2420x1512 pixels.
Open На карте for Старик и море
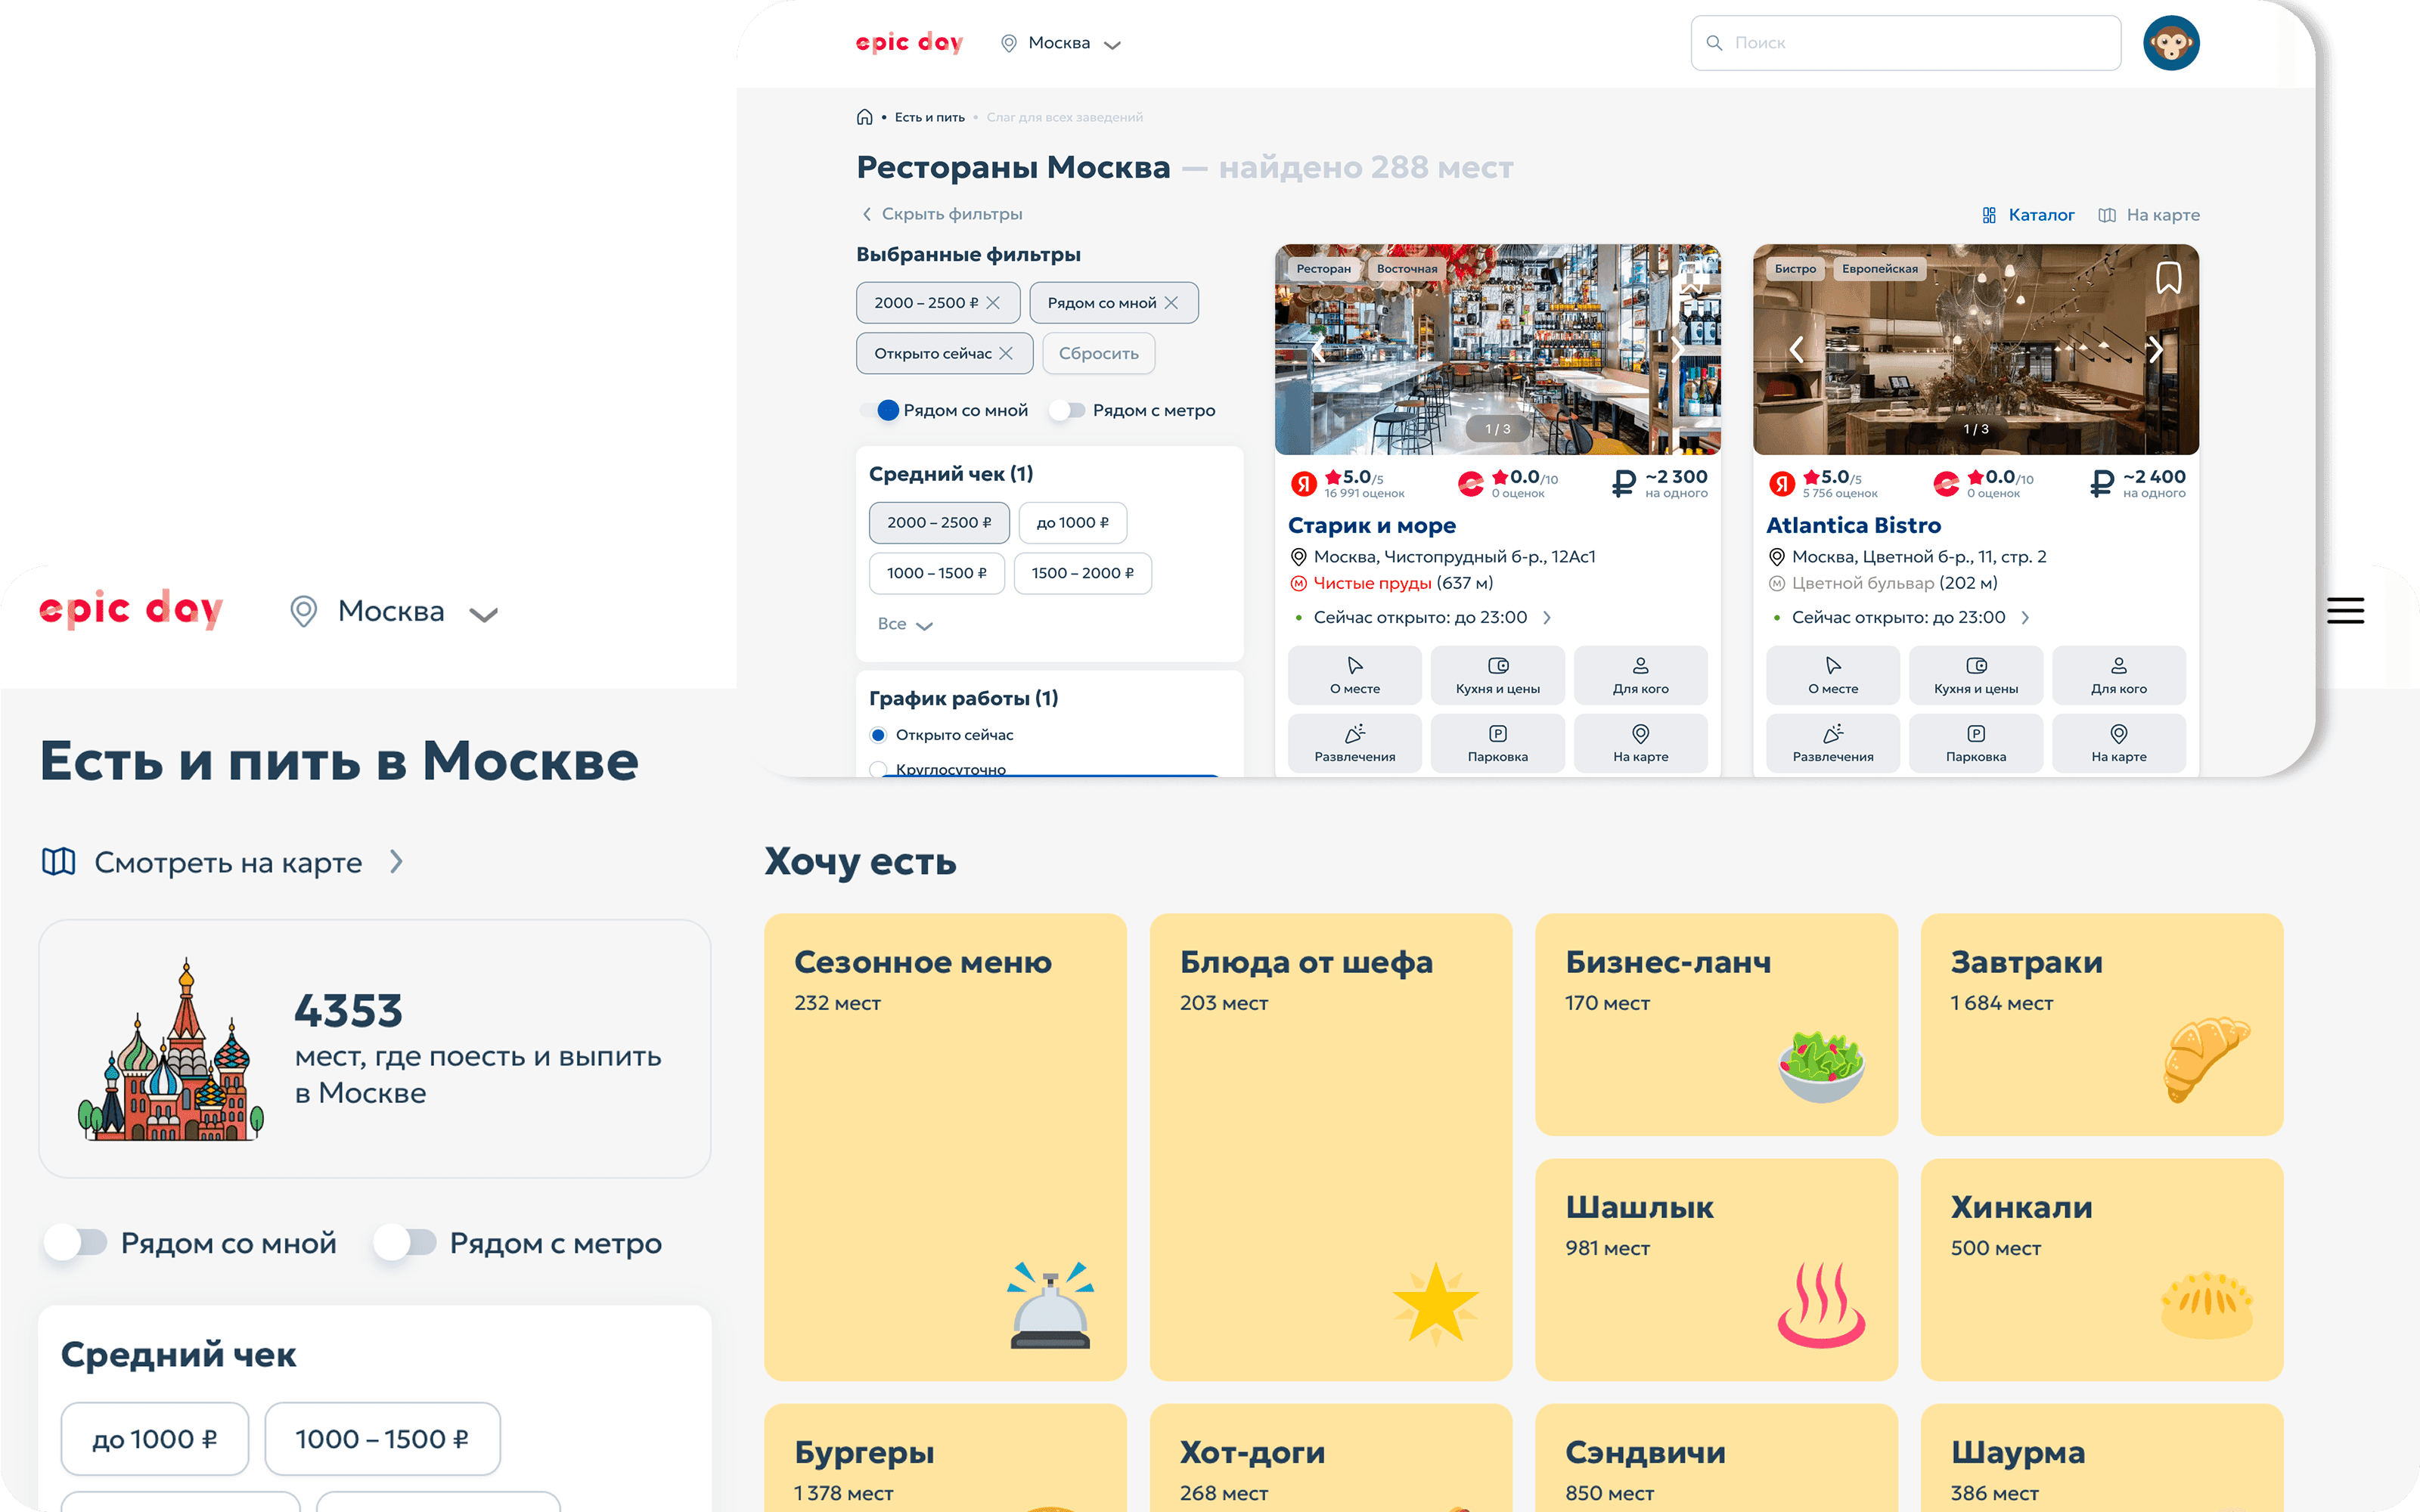pyautogui.click(x=1640, y=743)
